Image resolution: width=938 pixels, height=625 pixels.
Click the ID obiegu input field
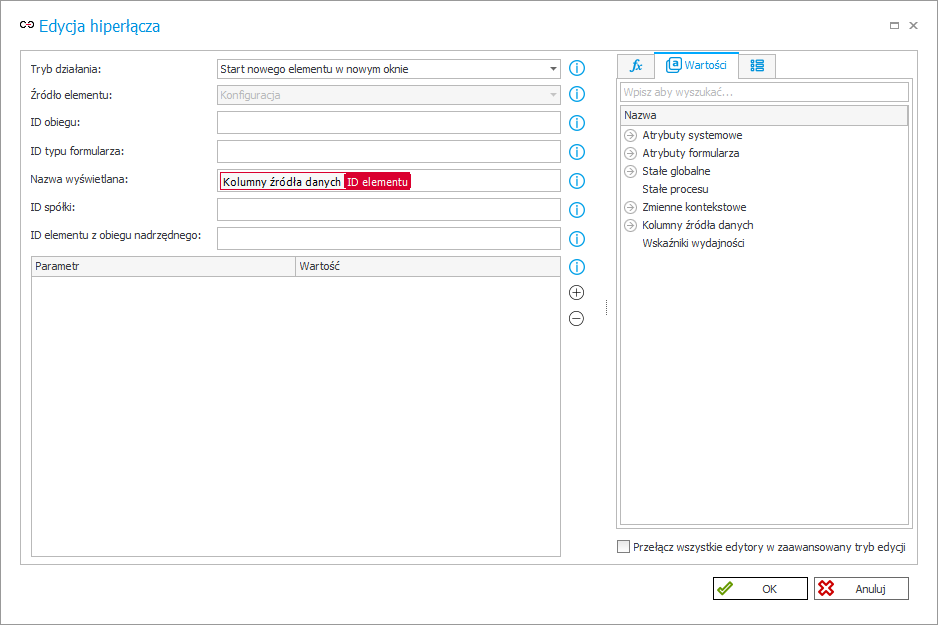[x=389, y=123]
